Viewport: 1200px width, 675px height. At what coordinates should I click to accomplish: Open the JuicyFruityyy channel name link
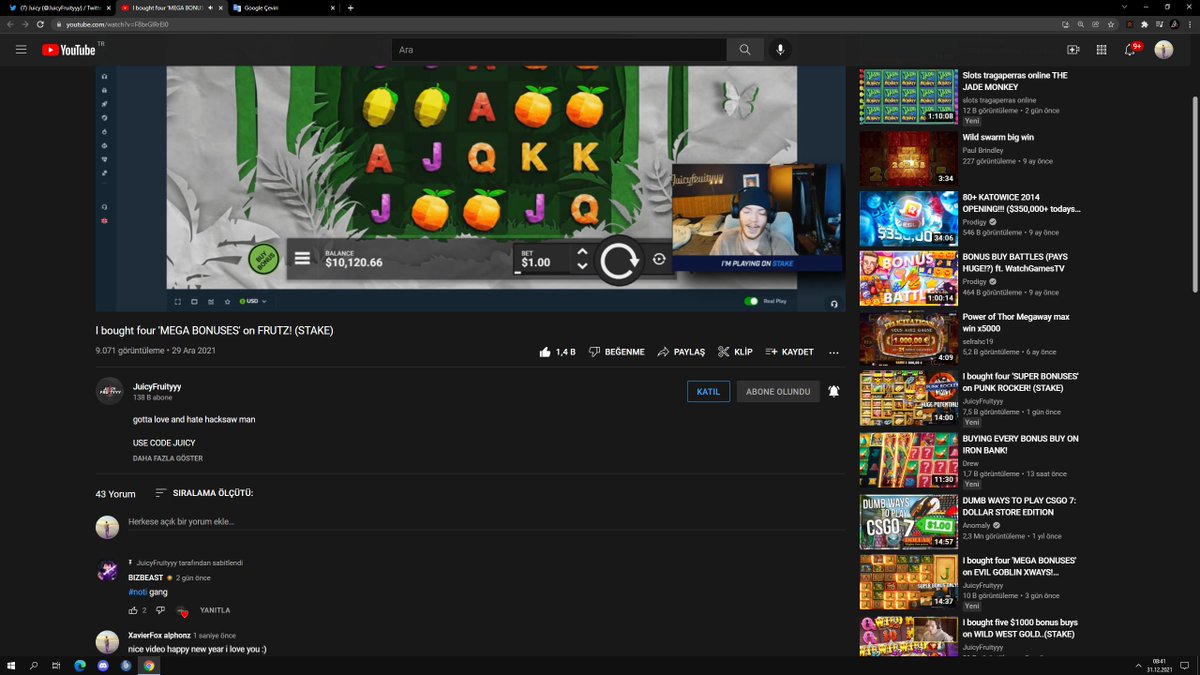pyautogui.click(x=157, y=386)
